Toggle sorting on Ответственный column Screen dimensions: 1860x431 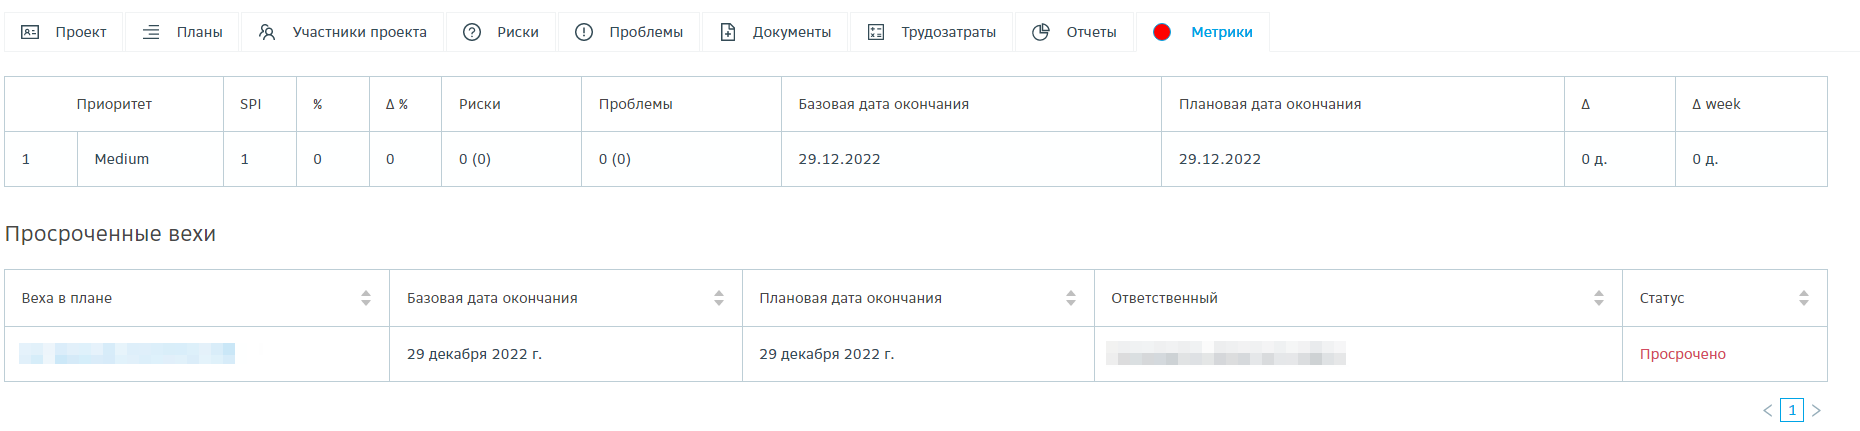[1599, 298]
